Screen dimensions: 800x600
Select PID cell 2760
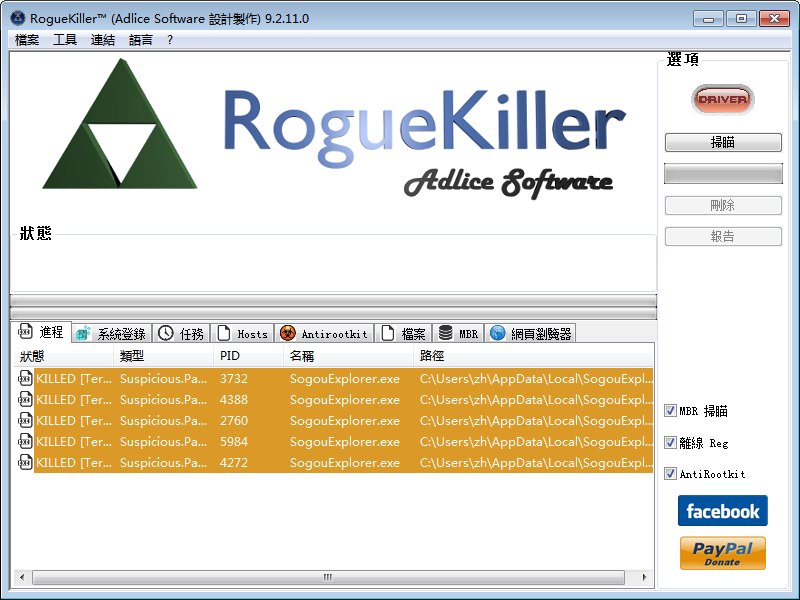(234, 420)
